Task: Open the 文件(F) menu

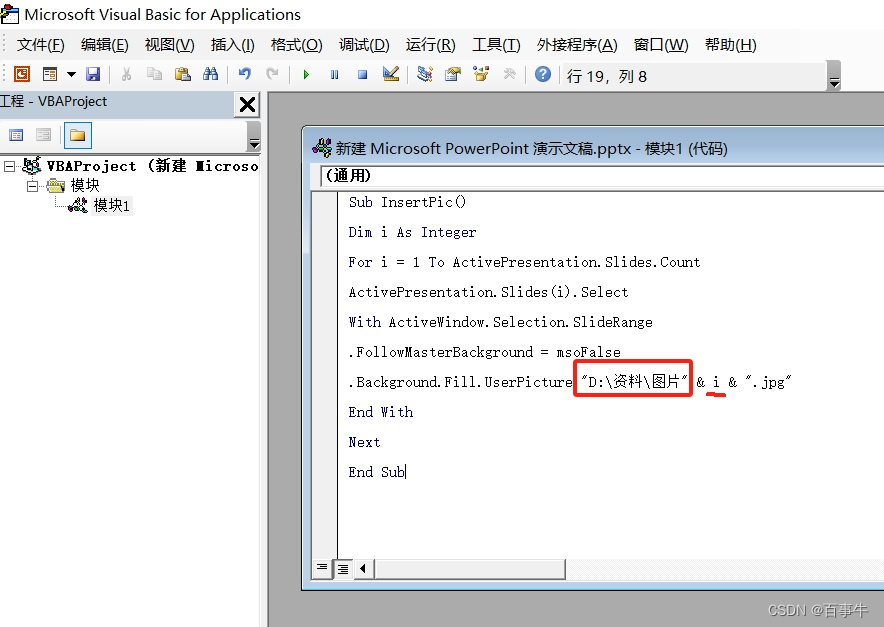Action: [41, 45]
